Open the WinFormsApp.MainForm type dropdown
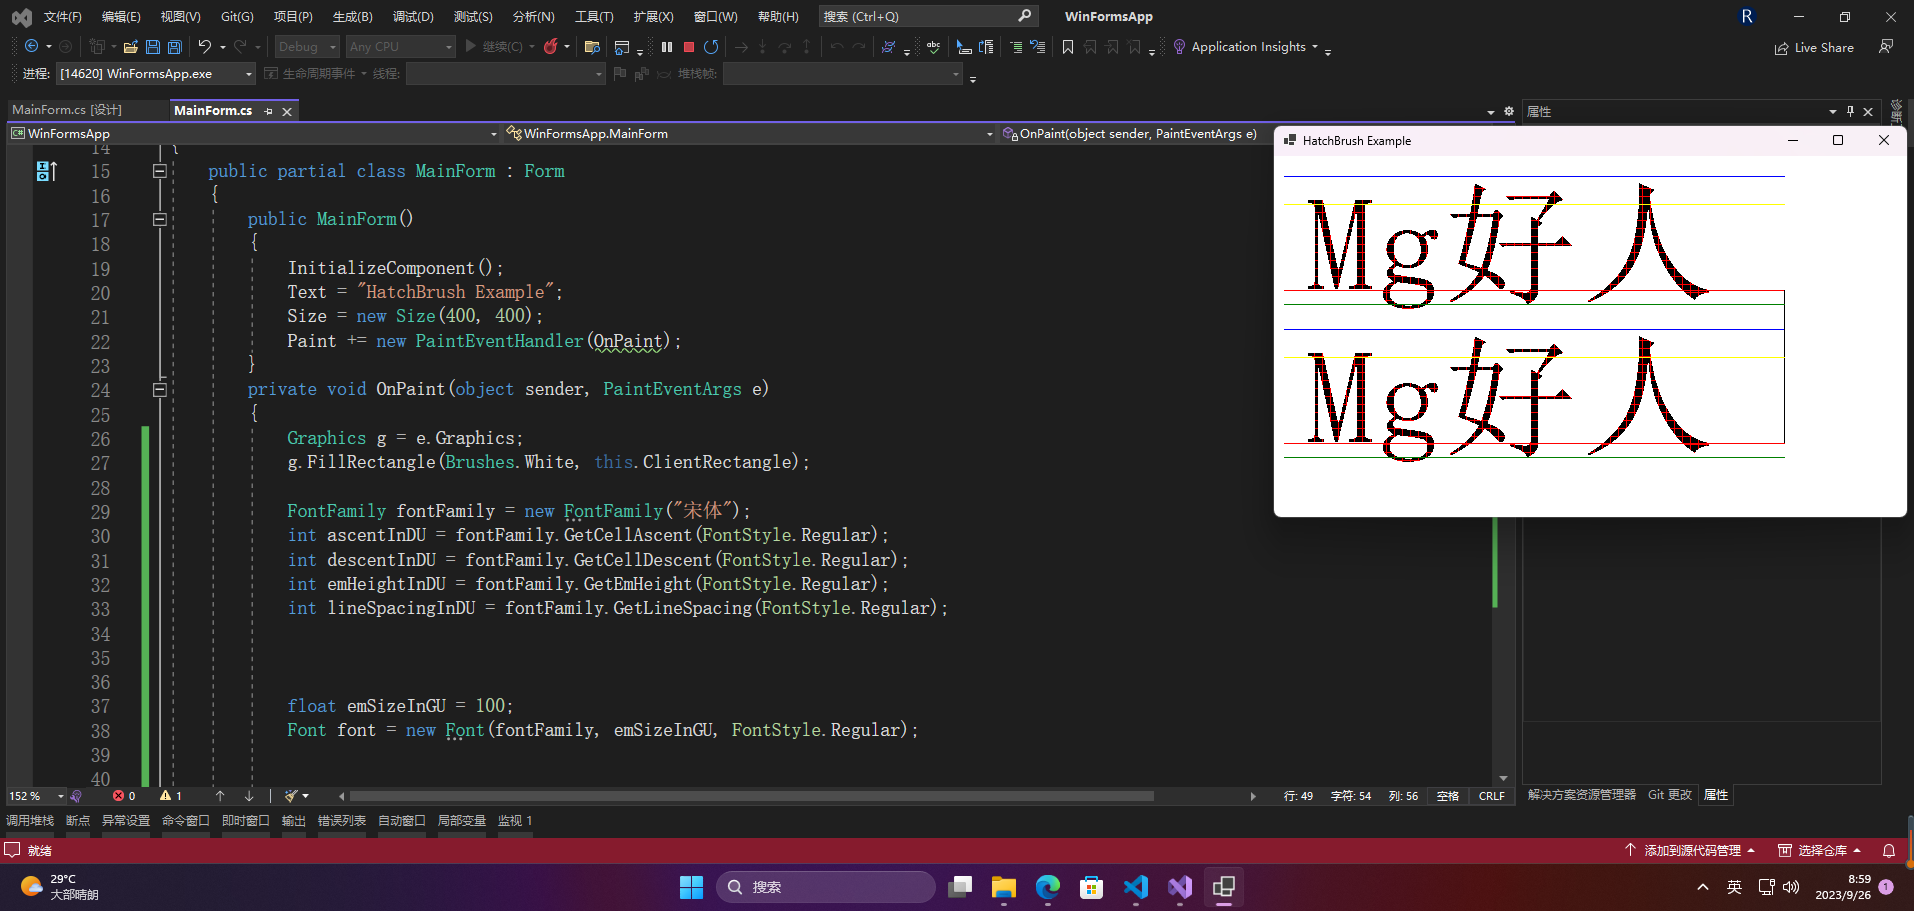The image size is (1914, 911). point(749,133)
